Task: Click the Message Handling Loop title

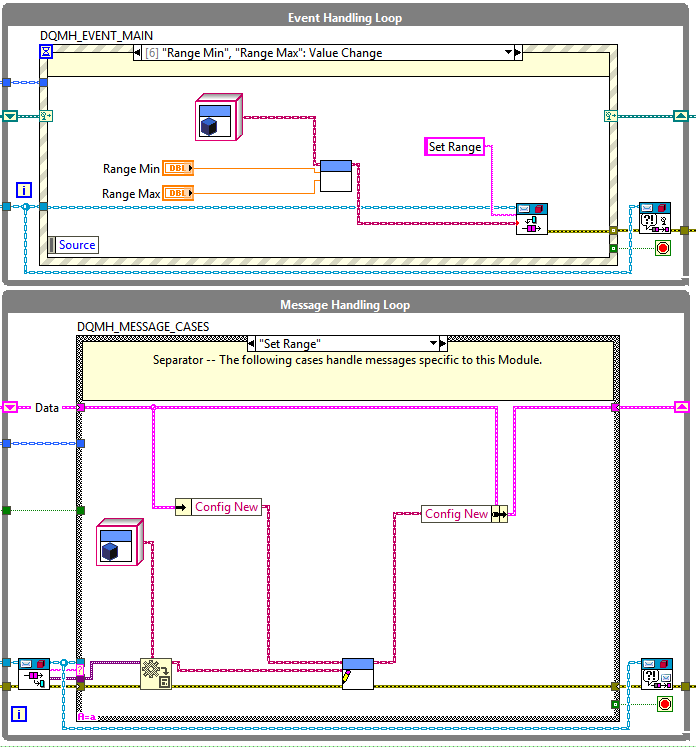Action: pos(345,305)
